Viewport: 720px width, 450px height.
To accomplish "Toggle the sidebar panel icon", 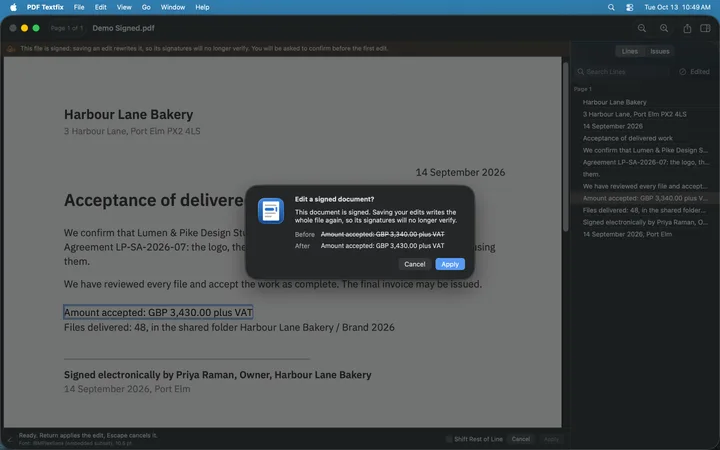I will (x=705, y=28).
